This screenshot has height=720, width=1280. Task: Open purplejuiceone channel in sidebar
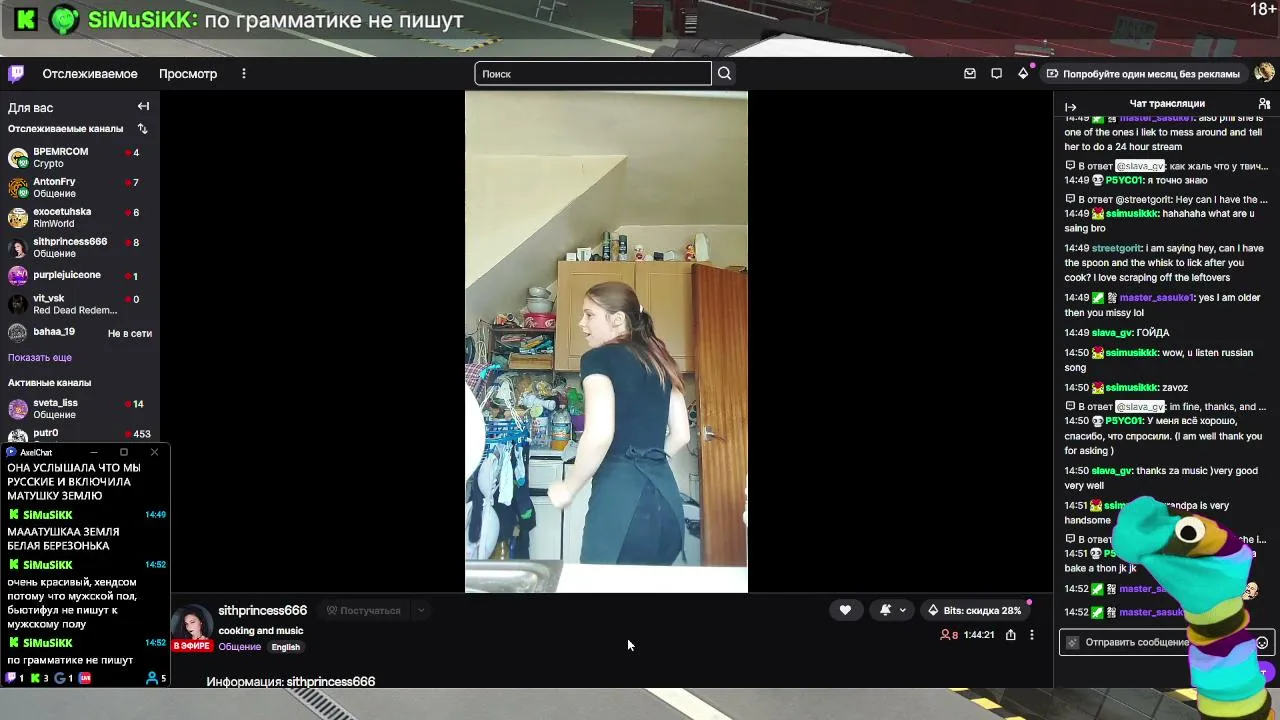(80, 275)
